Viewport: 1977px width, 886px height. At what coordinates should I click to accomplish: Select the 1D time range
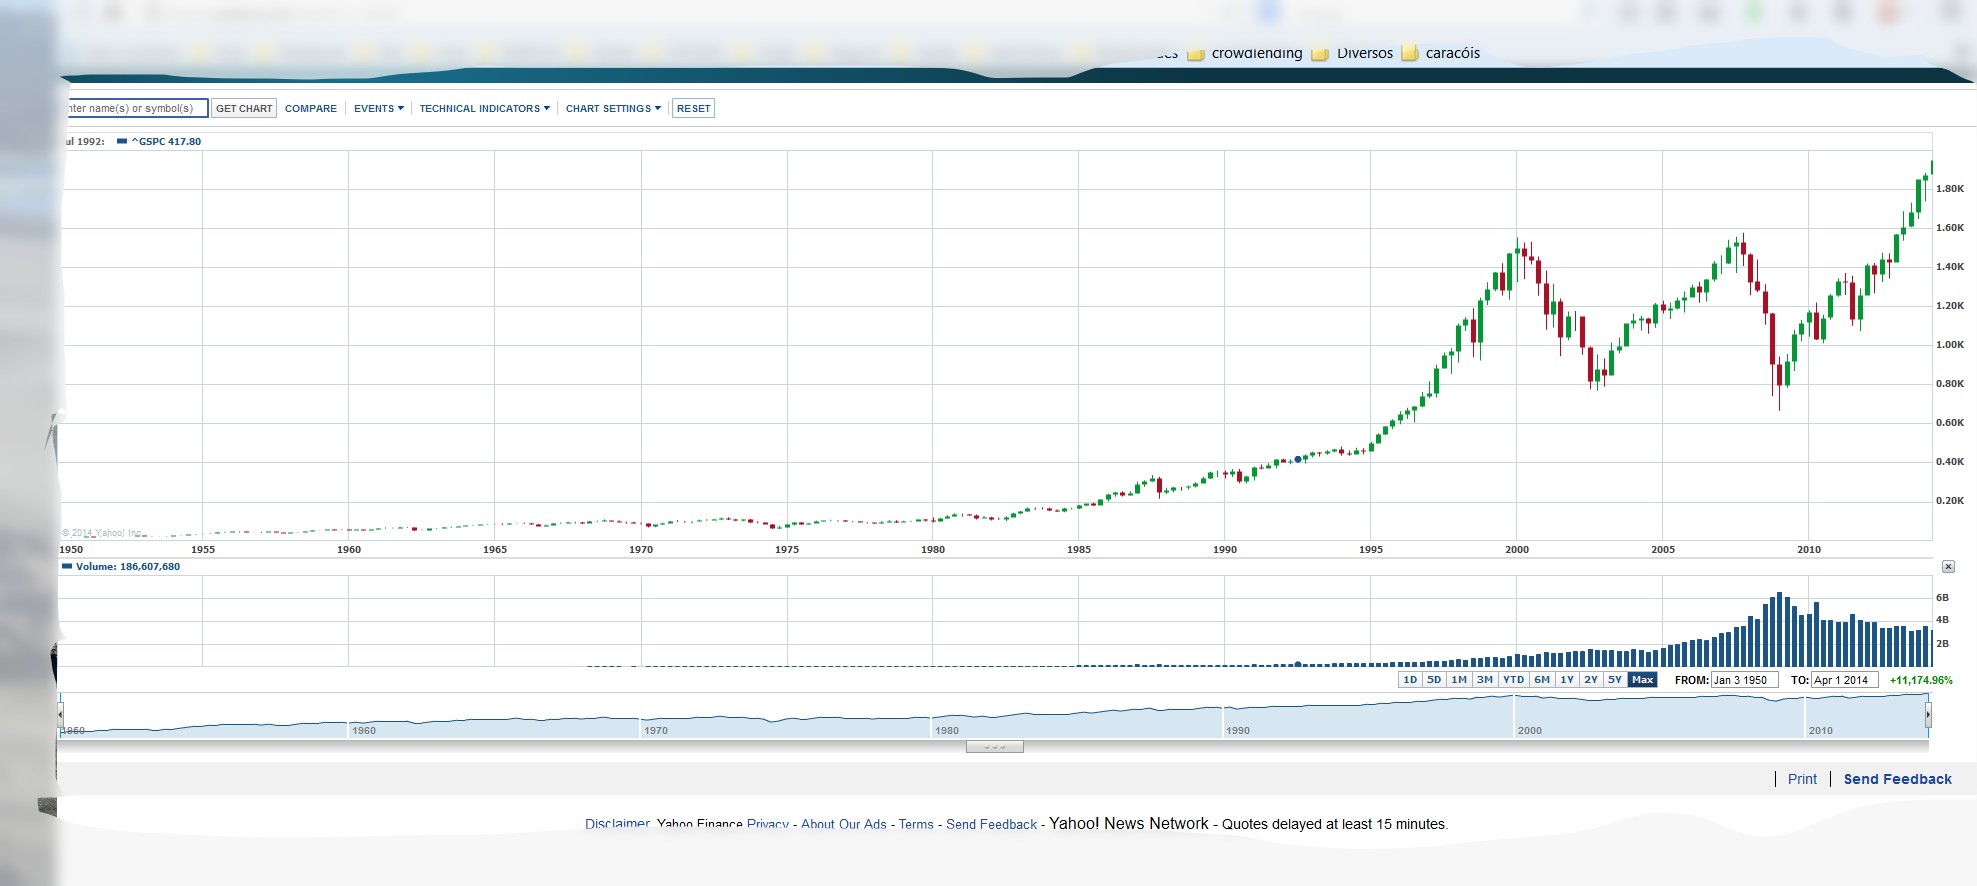click(1410, 680)
